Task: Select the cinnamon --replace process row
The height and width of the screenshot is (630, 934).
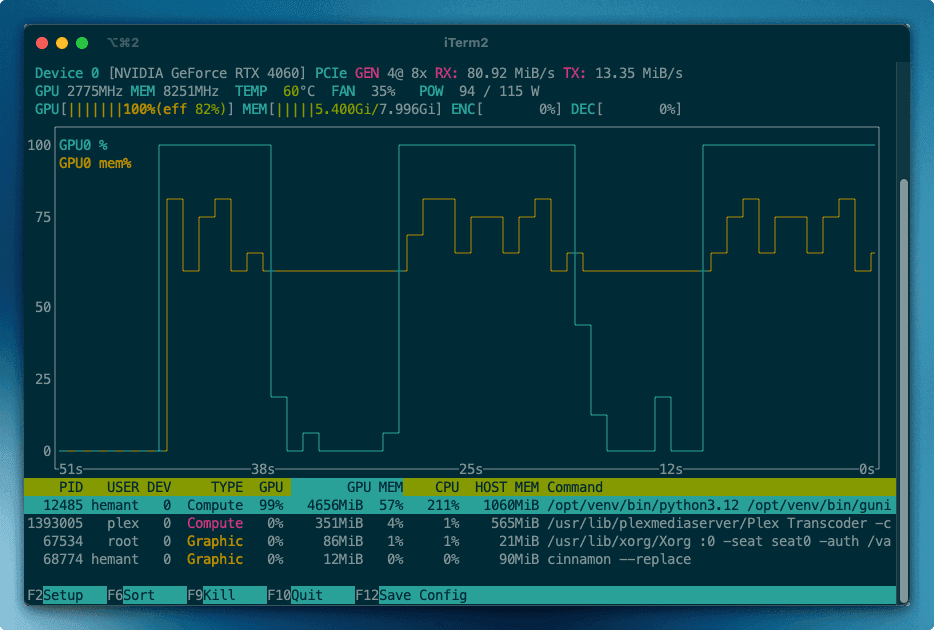Action: (460, 559)
